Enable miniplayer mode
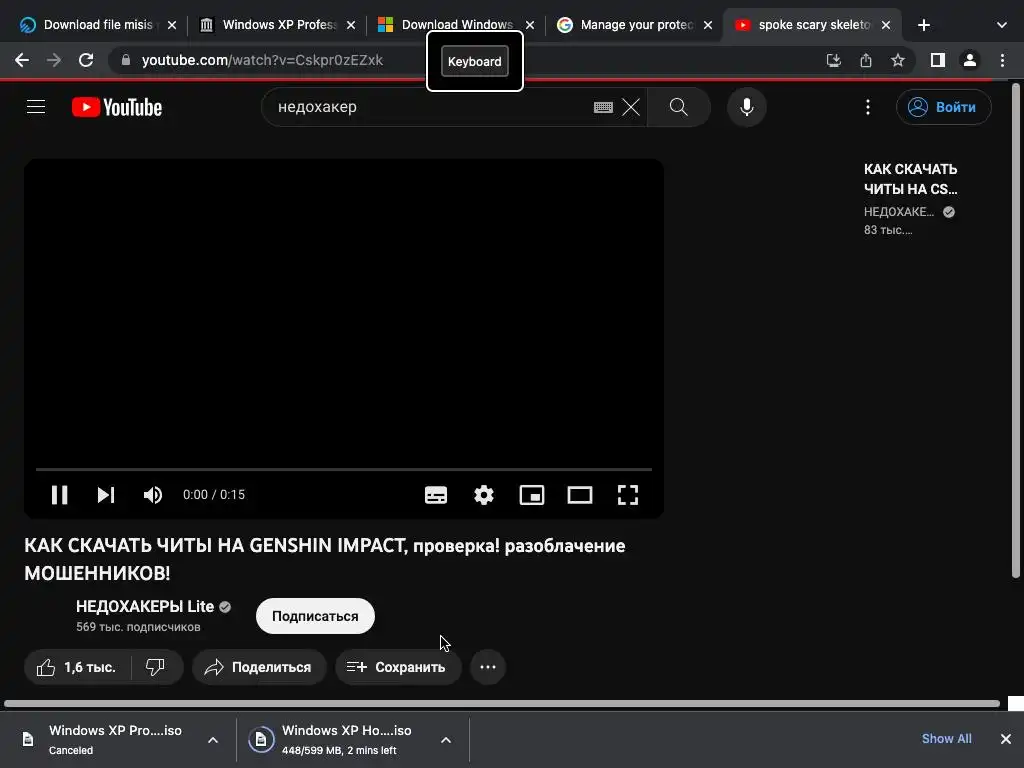The height and width of the screenshot is (768, 1024). [532, 495]
